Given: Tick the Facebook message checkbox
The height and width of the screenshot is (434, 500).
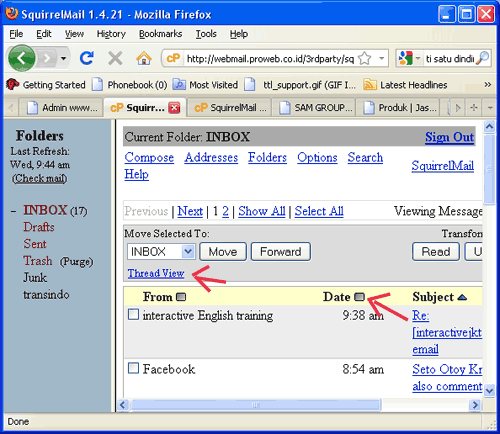Looking at the screenshot, I should (x=133, y=368).
